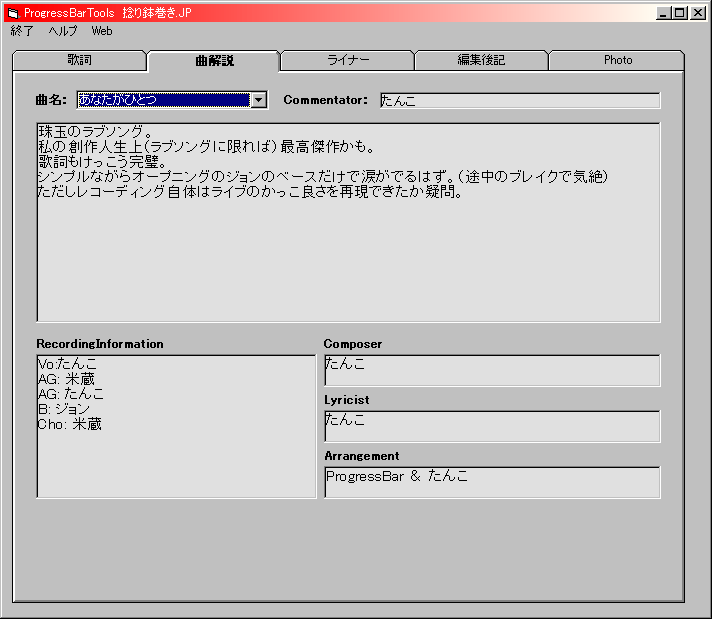Click the B: ジョン line
The image size is (712, 619).
click(x=64, y=409)
